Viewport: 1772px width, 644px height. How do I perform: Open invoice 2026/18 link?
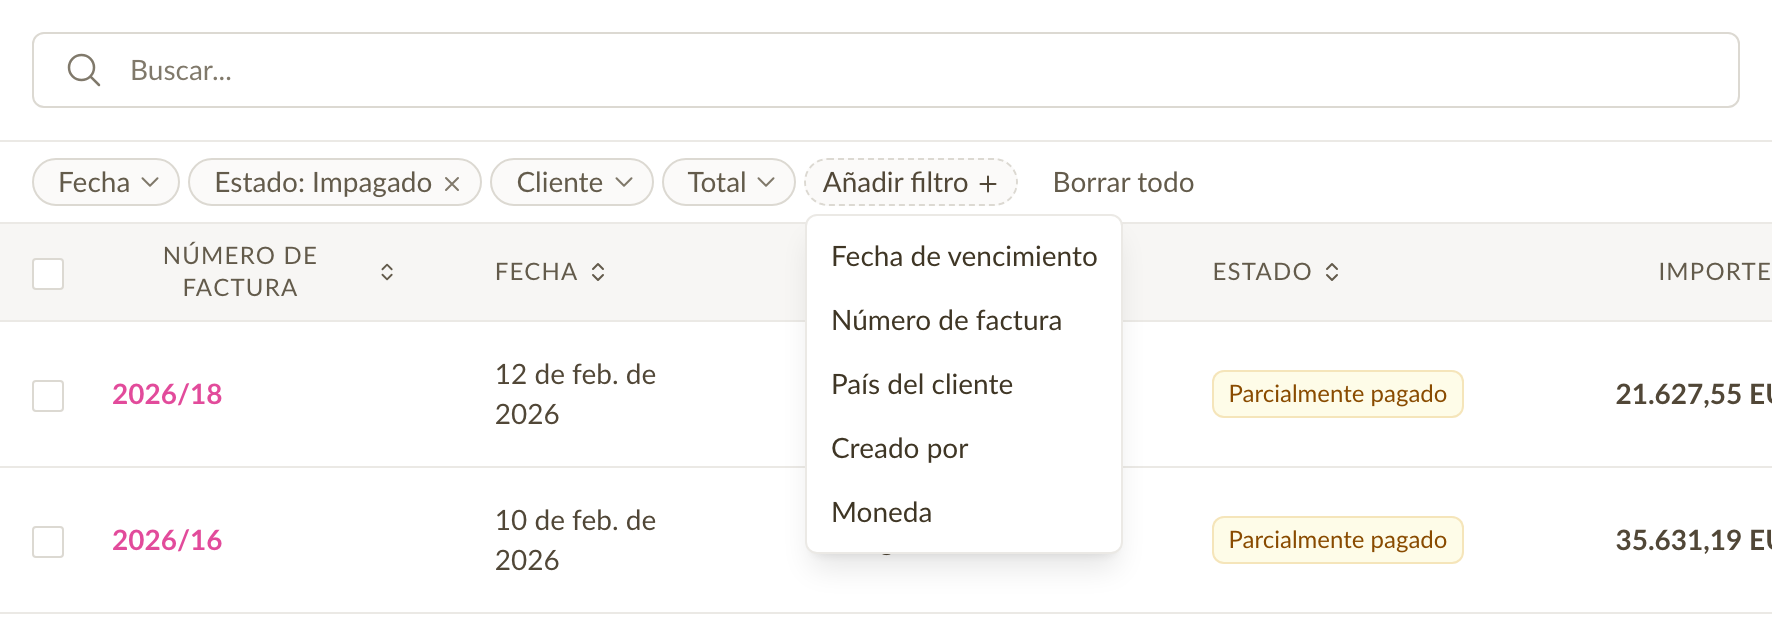point(167,394)
